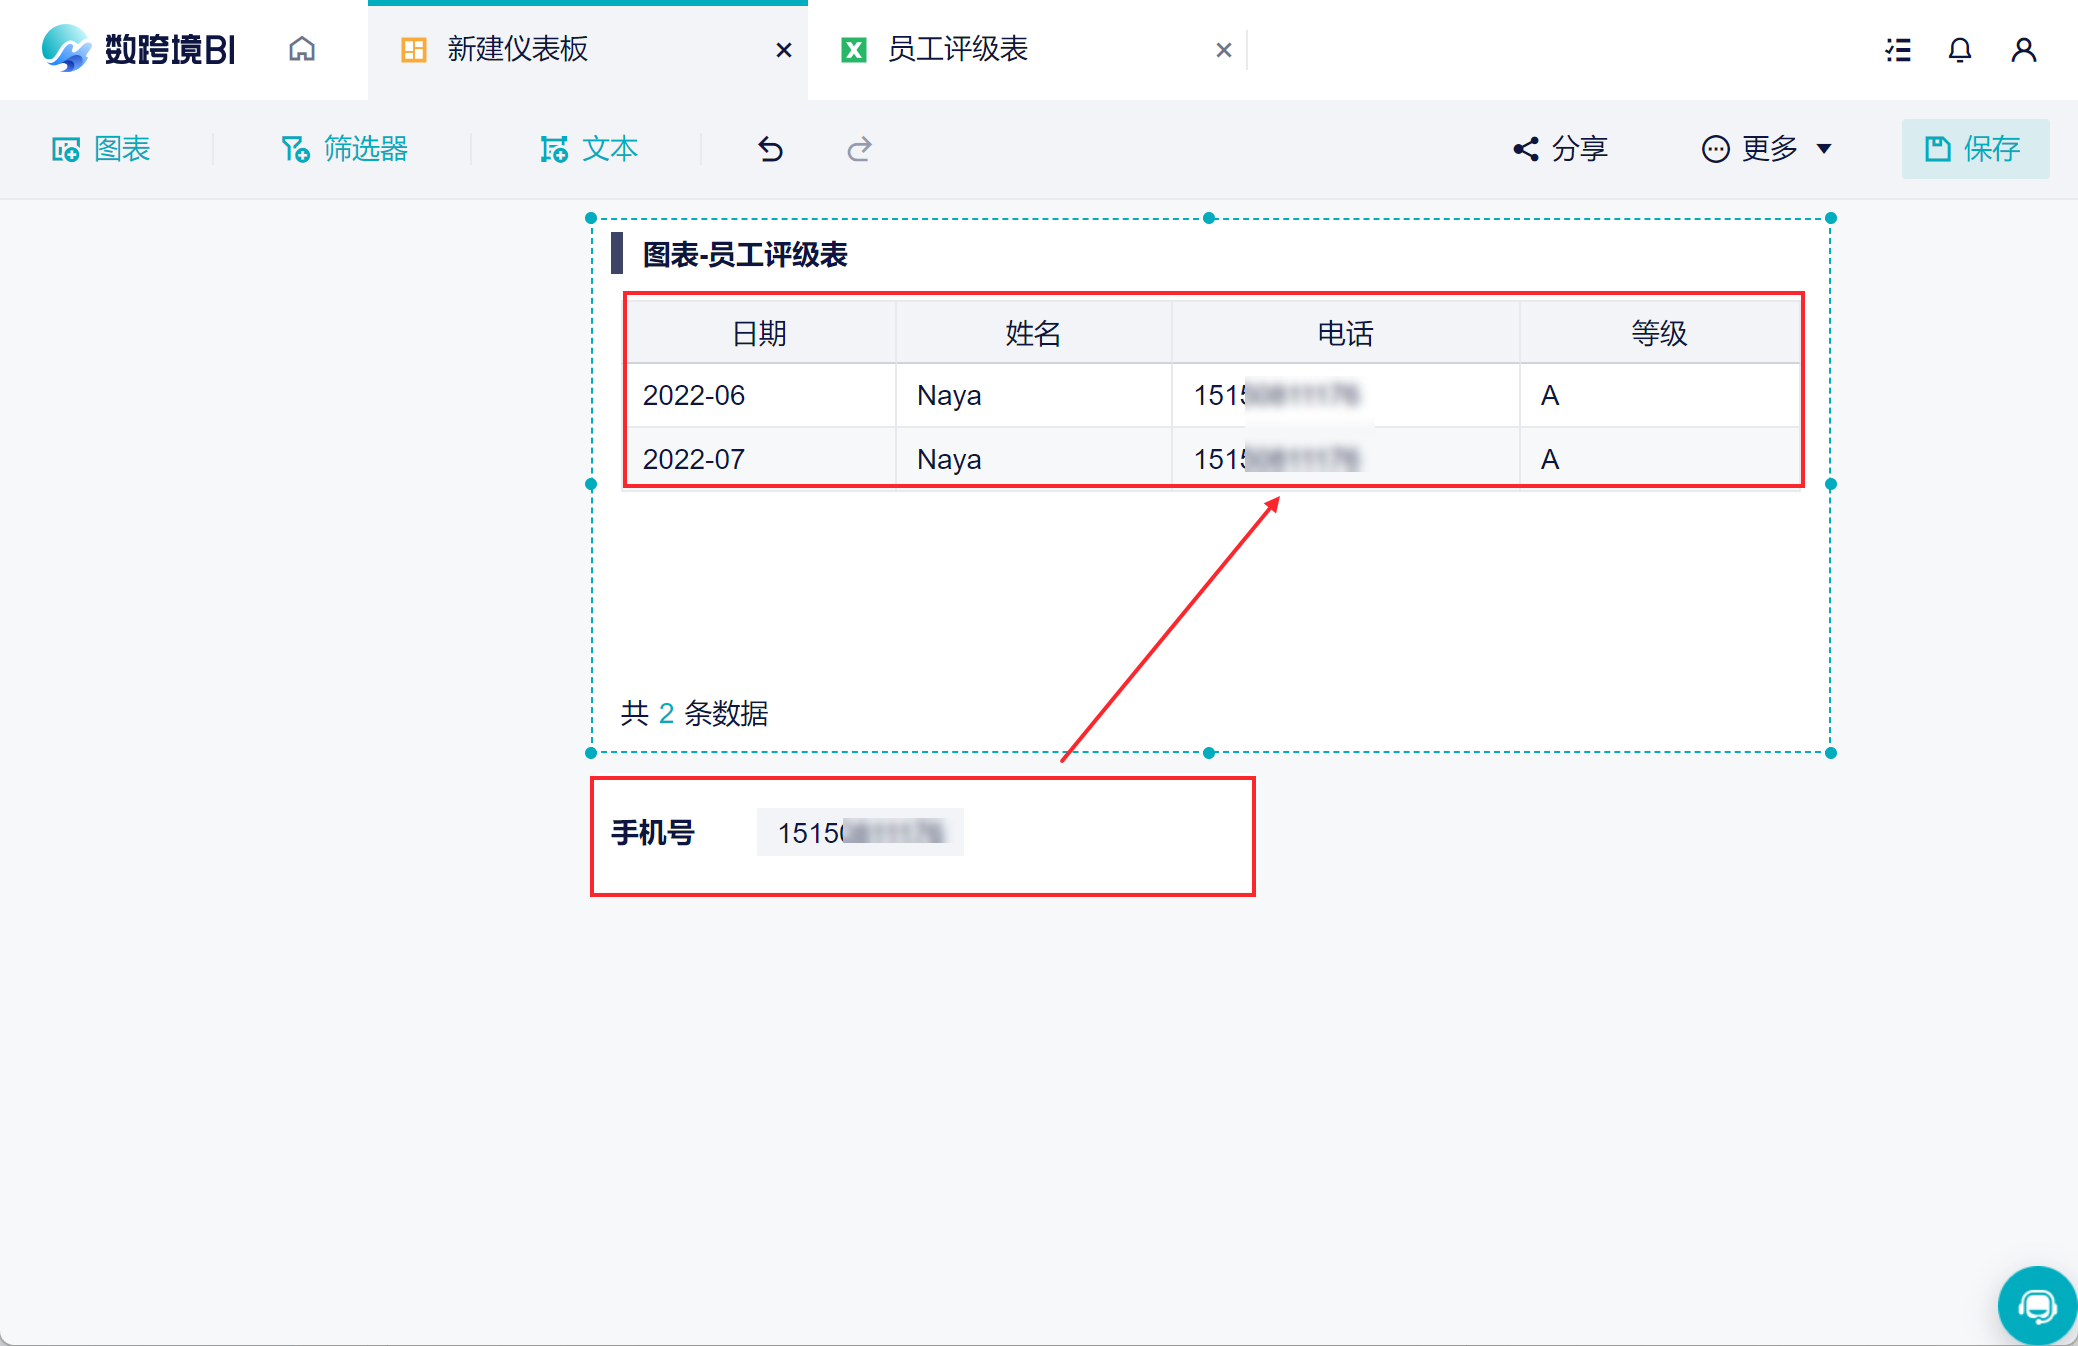Click the 电话 column header
This screenshot has height=1346, width=2078.
(1345, 333)
